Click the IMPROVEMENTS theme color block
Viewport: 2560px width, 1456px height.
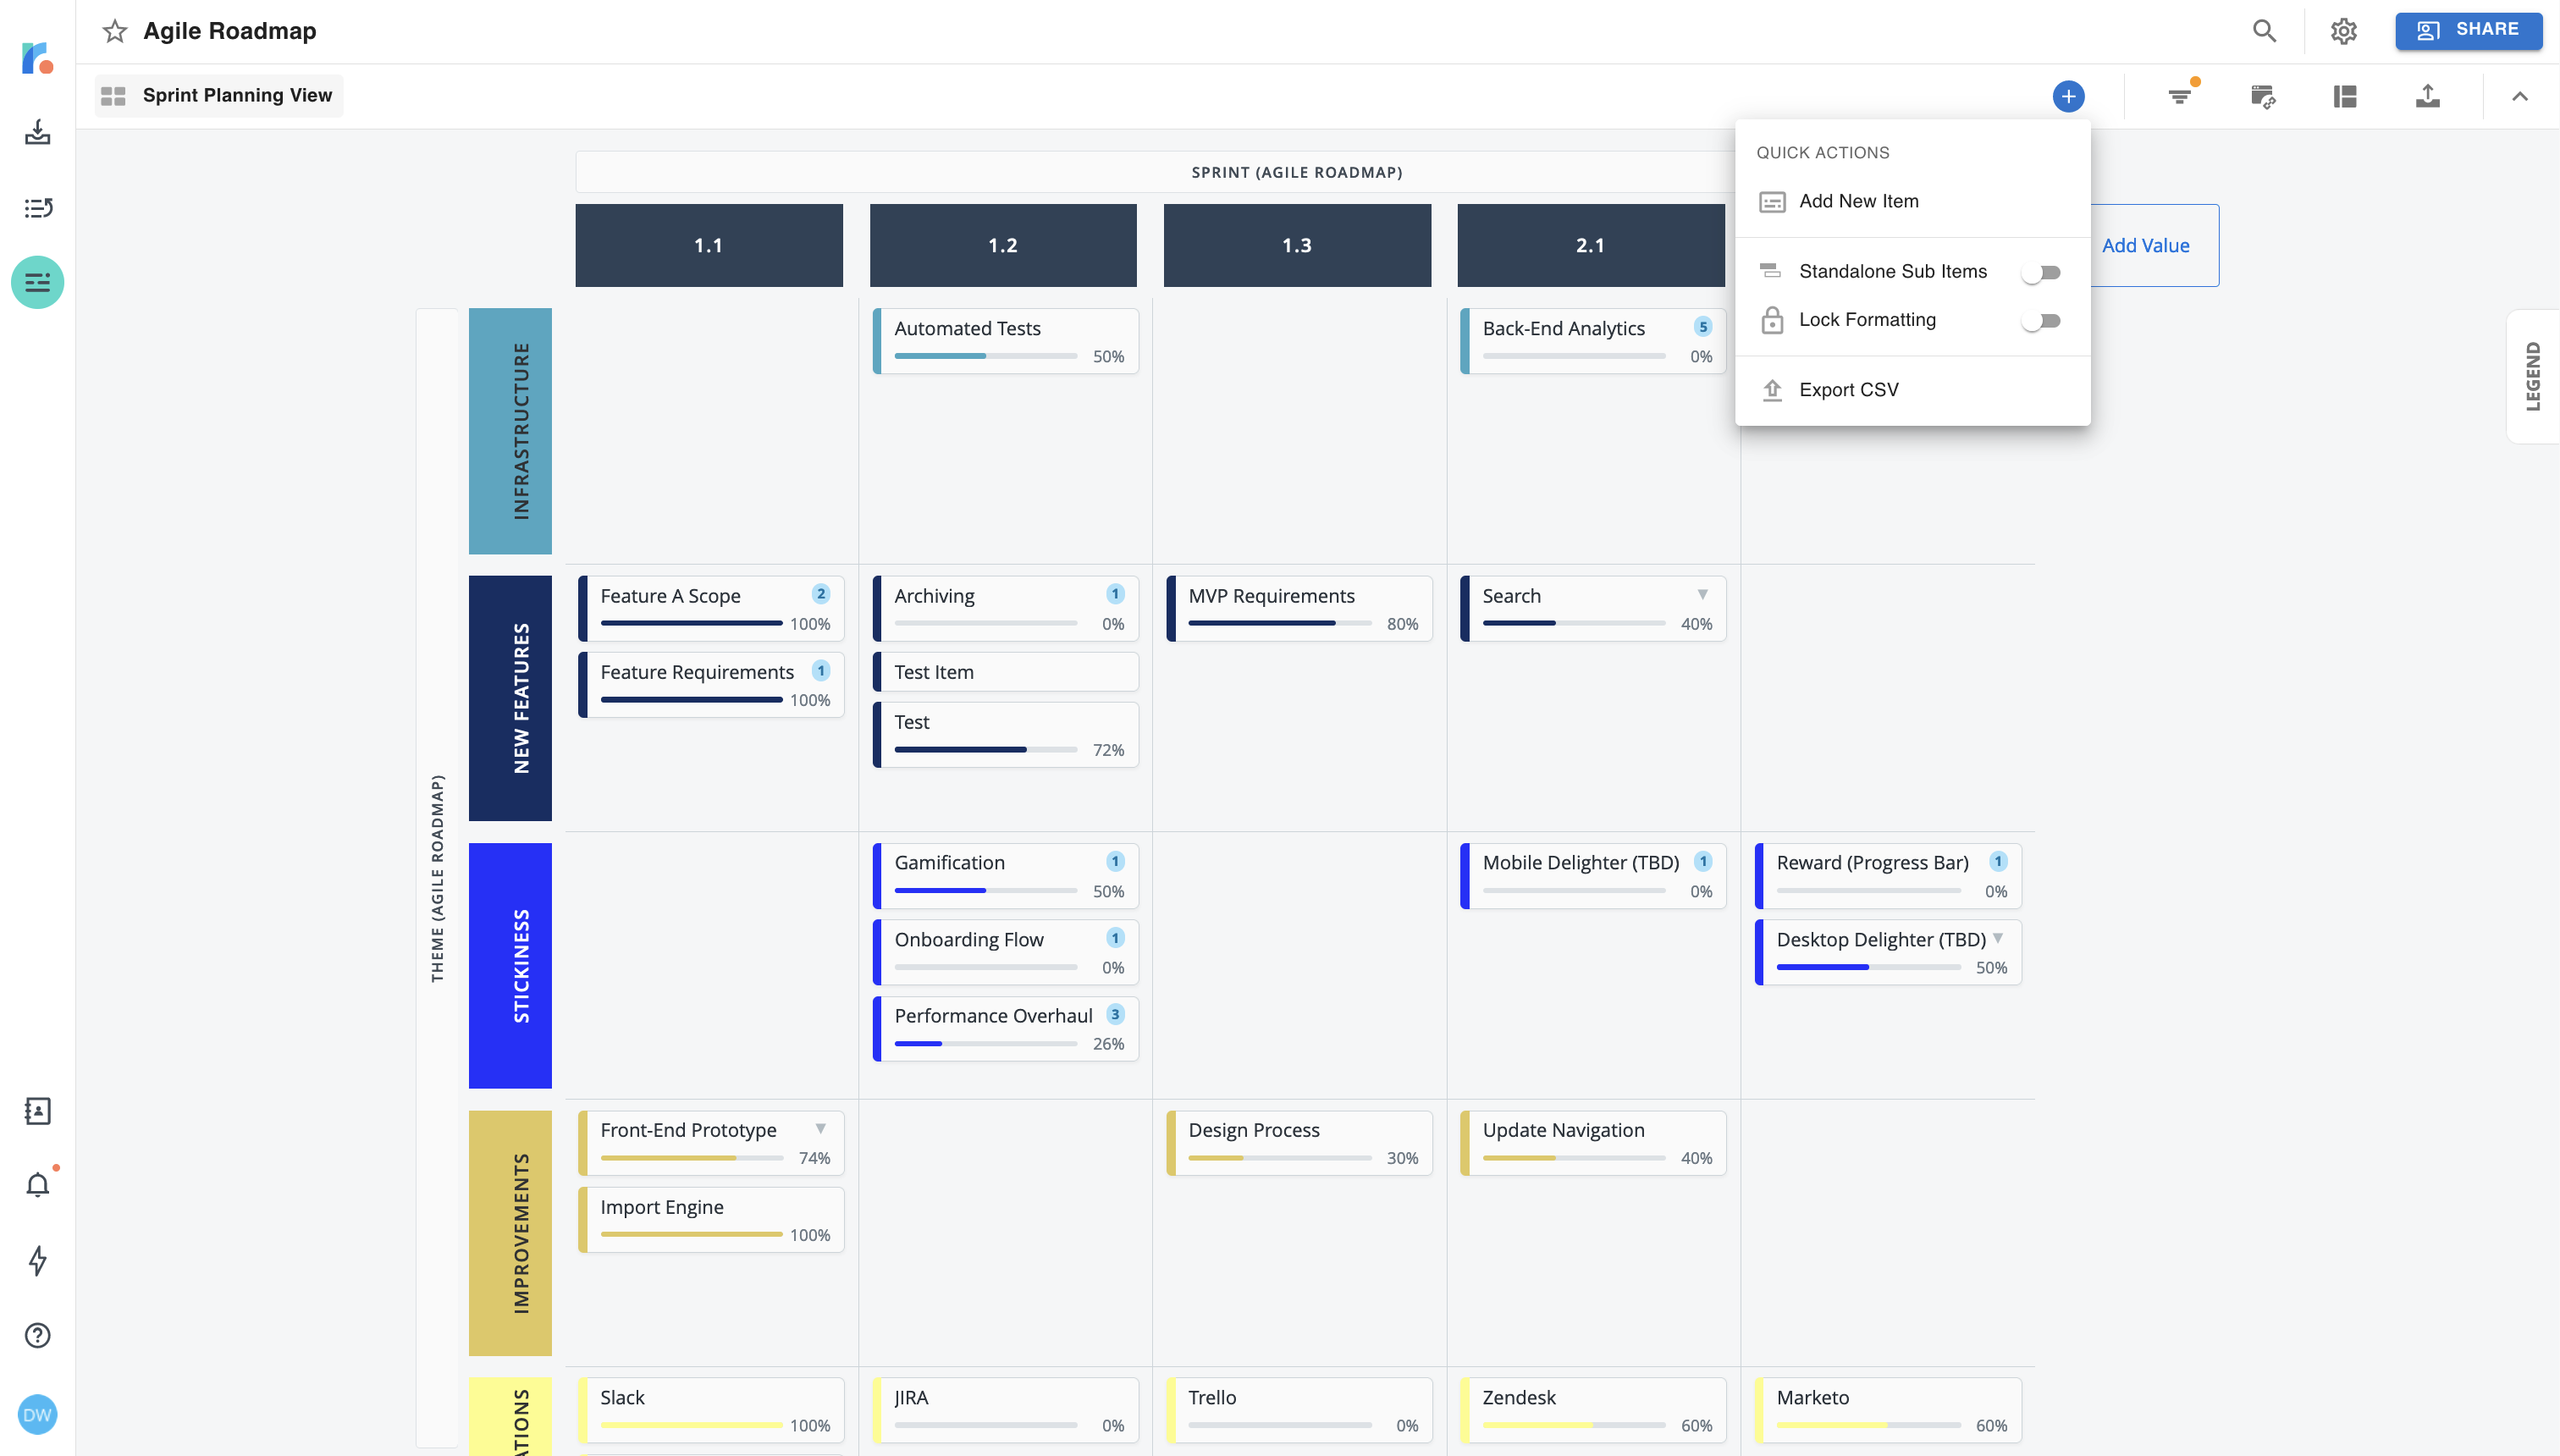510,1233
